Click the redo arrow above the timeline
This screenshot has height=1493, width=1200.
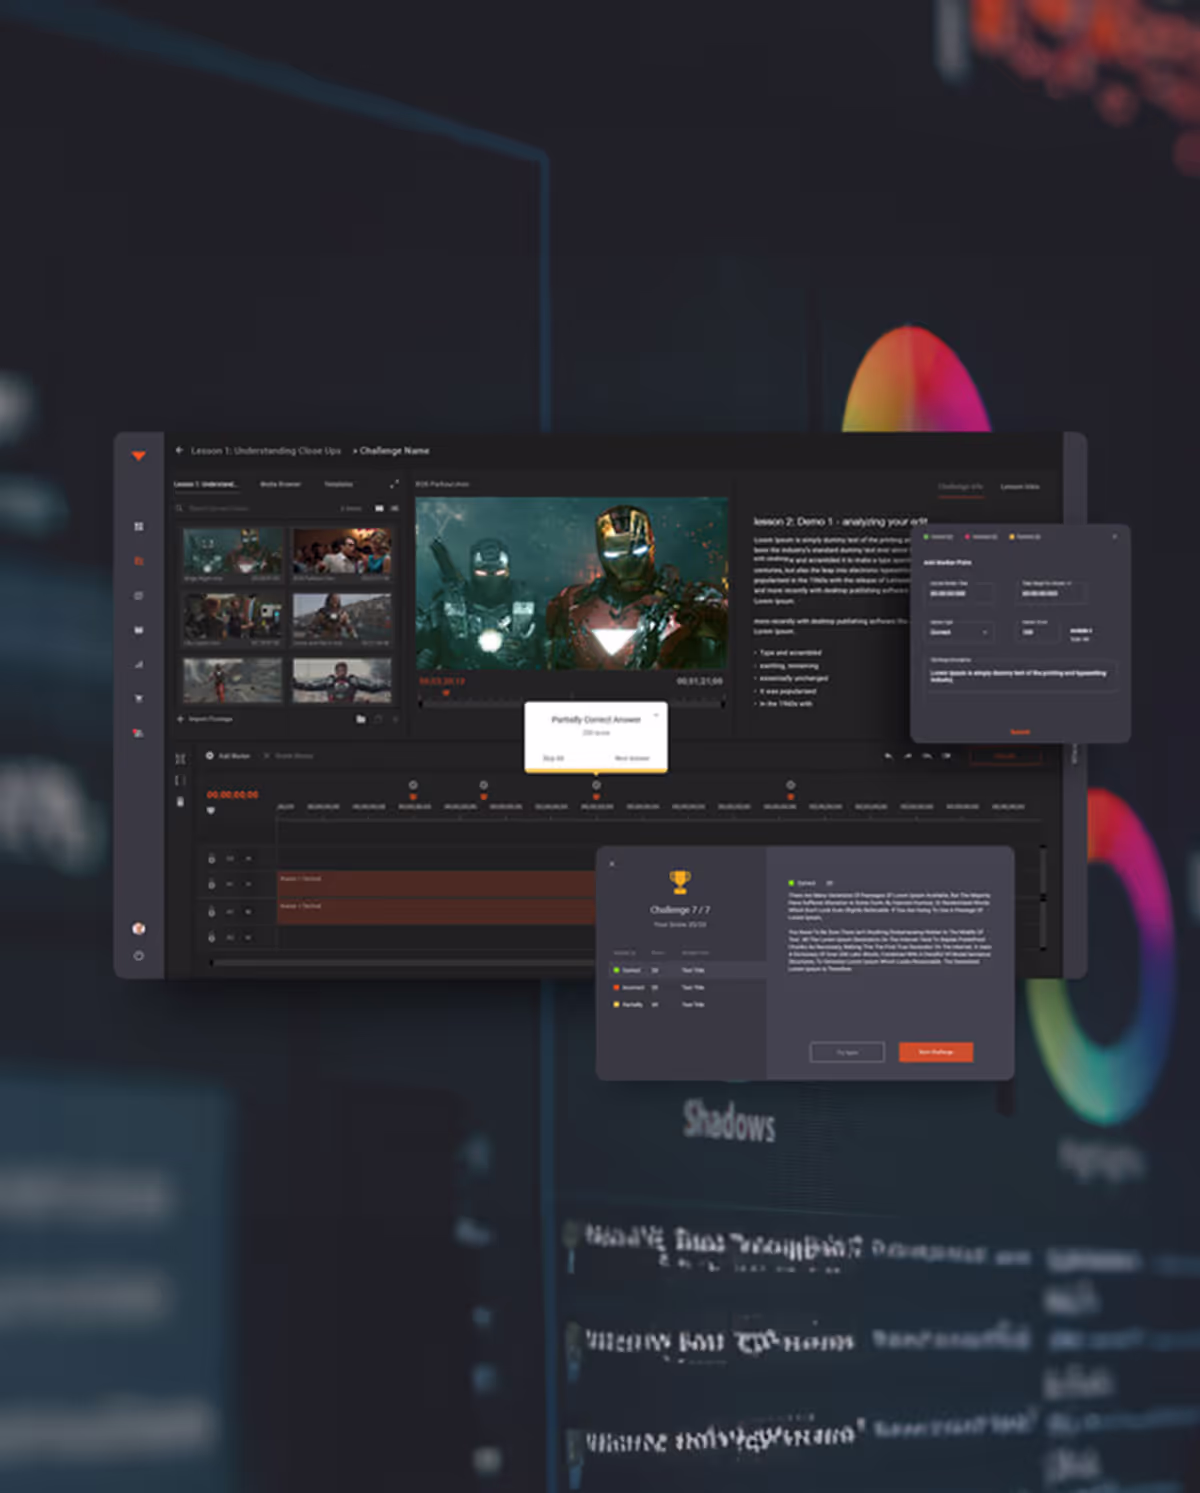[x=908, y=756]
